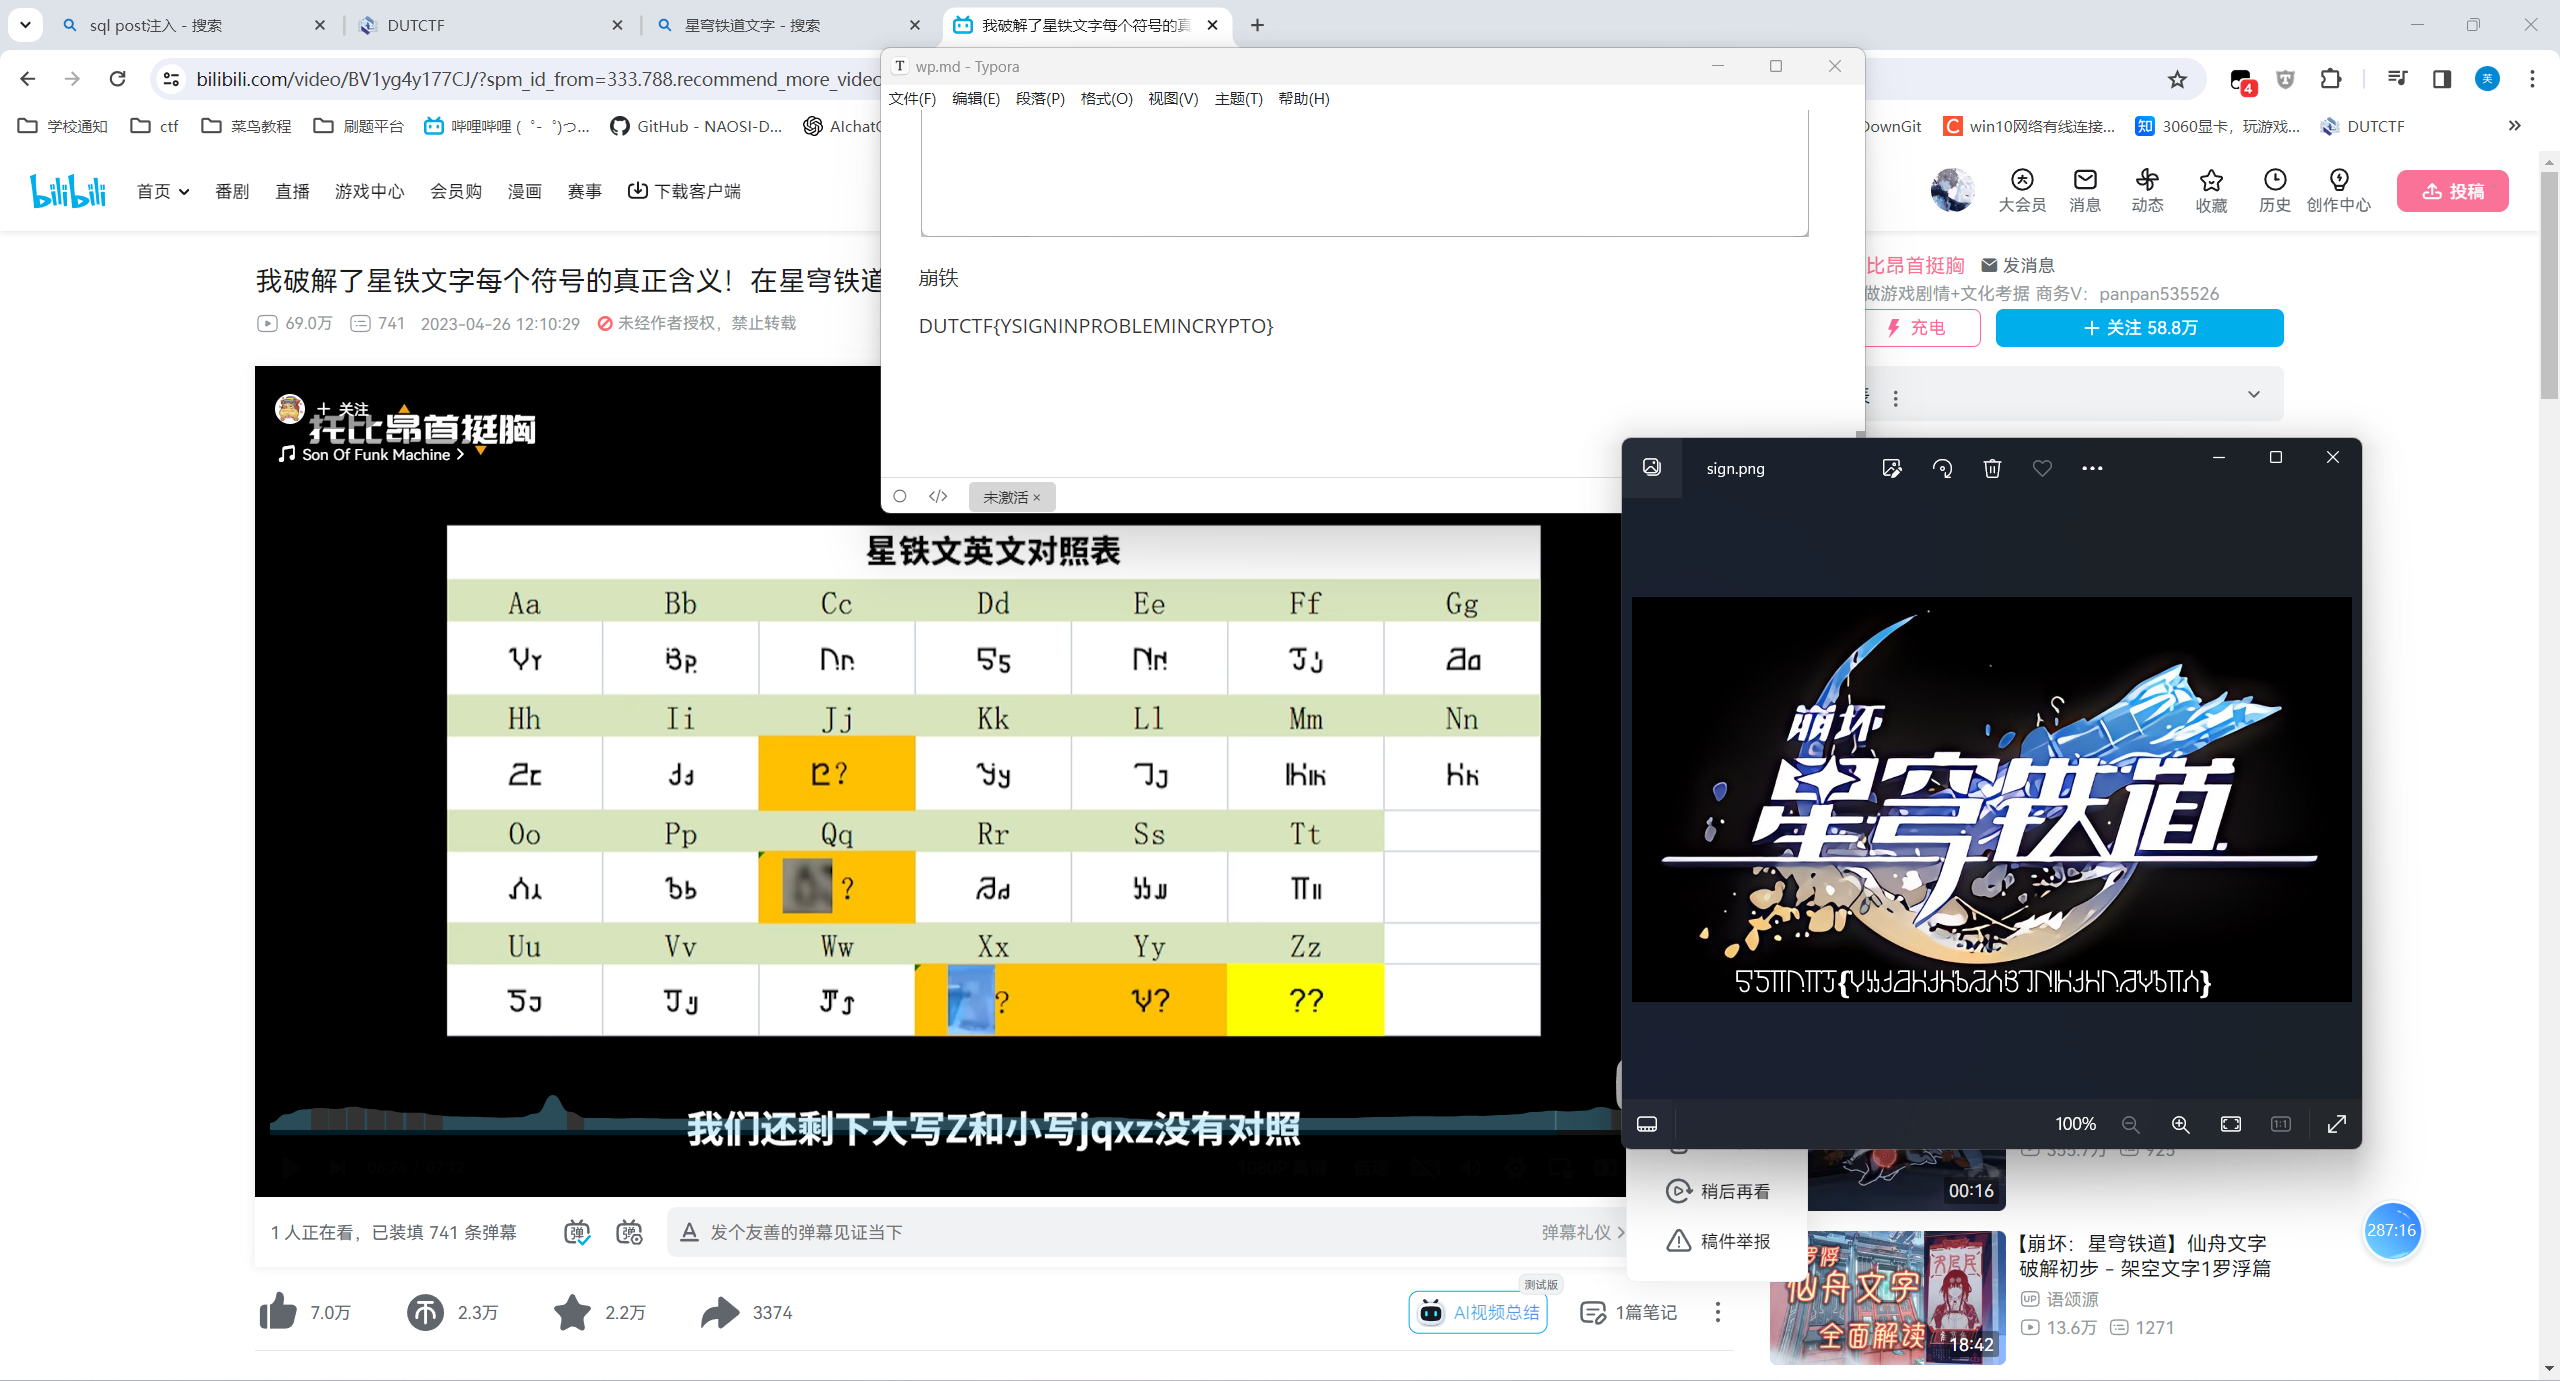2560x1381 pixels.
Task: Zoom in on sign.png image
Action: pyautogui.click(x=2180, y=1124)
